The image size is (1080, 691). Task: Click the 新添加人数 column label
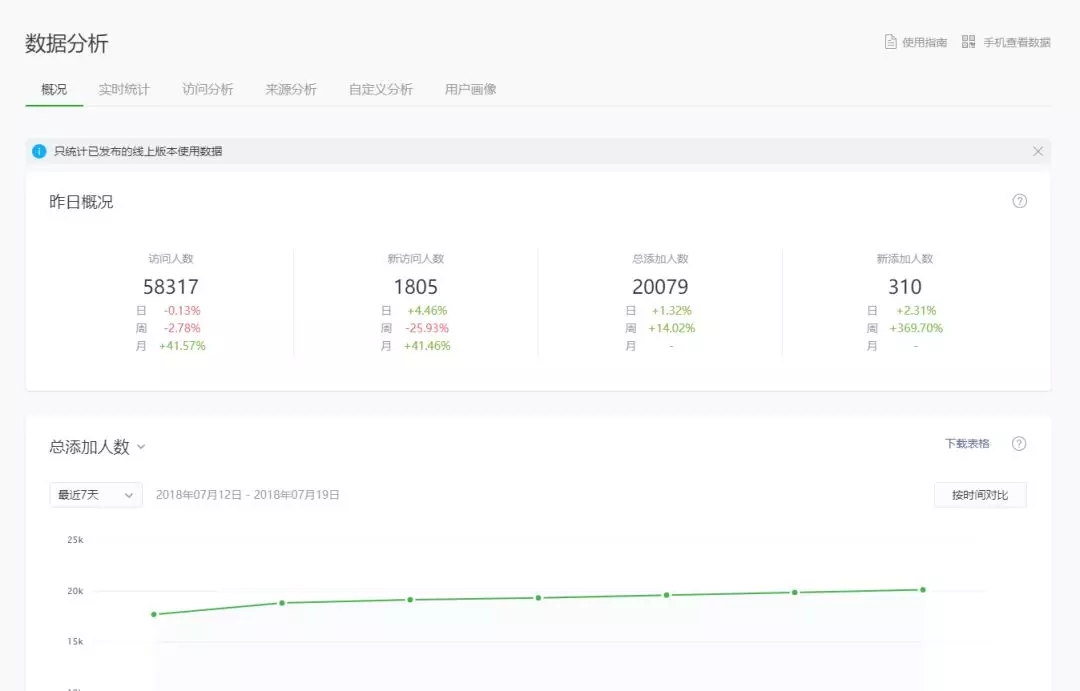point(904,259)
